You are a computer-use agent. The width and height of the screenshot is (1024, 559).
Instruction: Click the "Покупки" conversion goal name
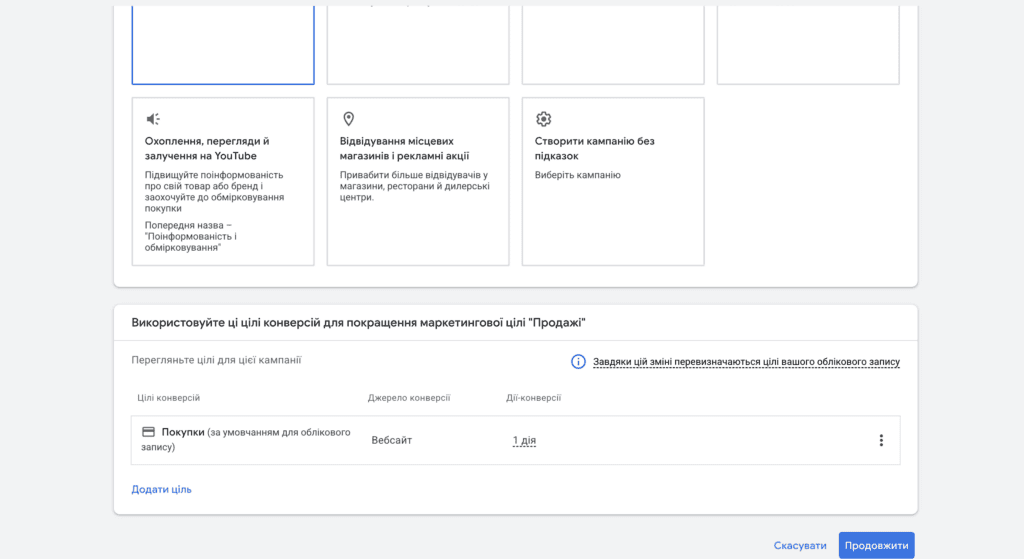(183, 432)
